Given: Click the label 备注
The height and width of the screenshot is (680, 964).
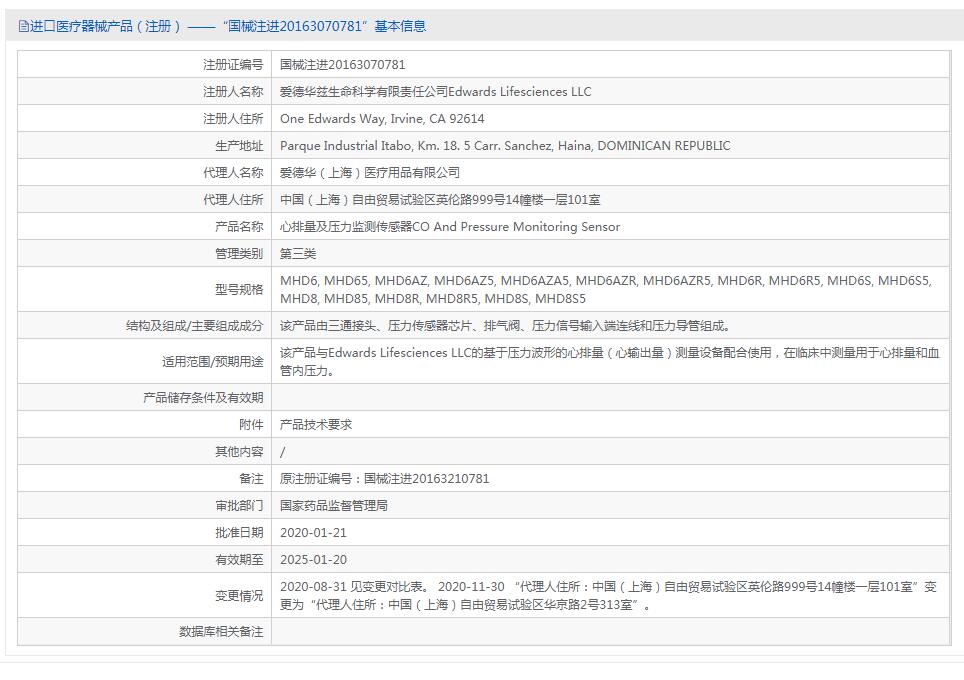Looking at the screenshot, I should [251, 479].
